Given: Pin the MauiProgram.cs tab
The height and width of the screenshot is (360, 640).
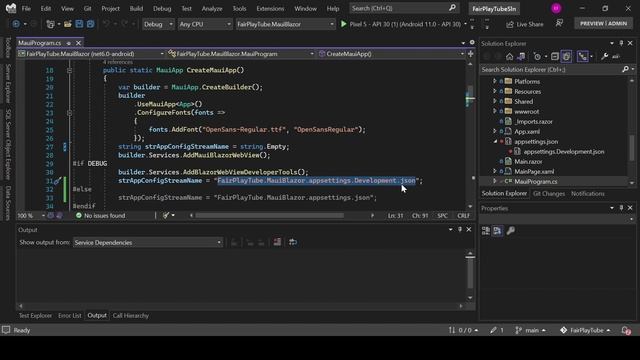Looking at the screenshot, I should (x=69, y=43).
